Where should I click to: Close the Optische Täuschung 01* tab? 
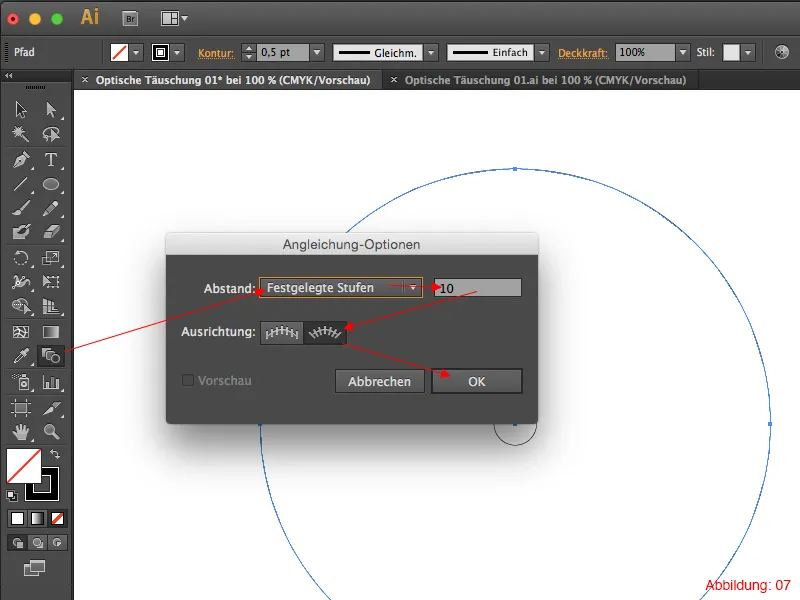[85, 80]
